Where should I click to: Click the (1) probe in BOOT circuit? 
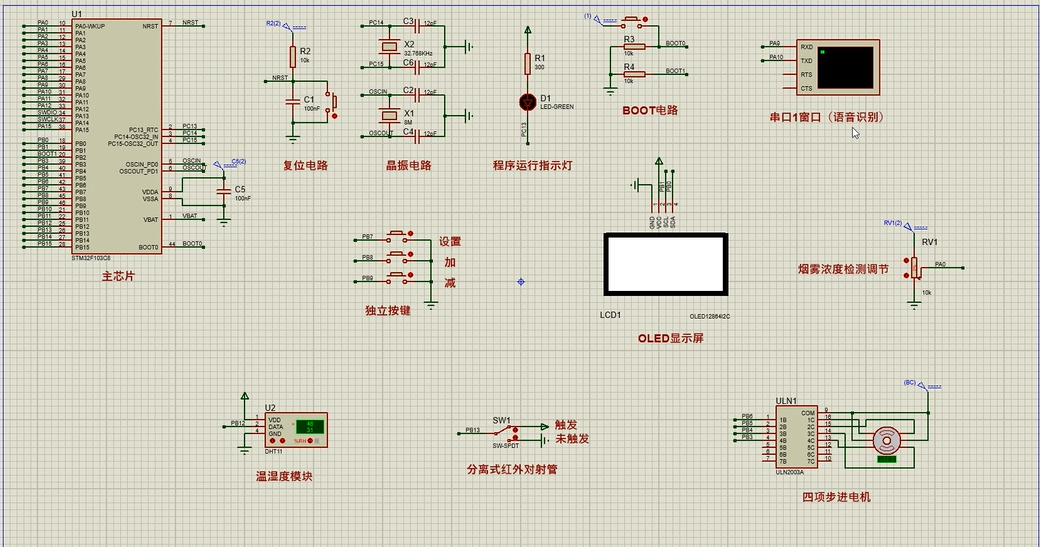click(x=598, y=19)
